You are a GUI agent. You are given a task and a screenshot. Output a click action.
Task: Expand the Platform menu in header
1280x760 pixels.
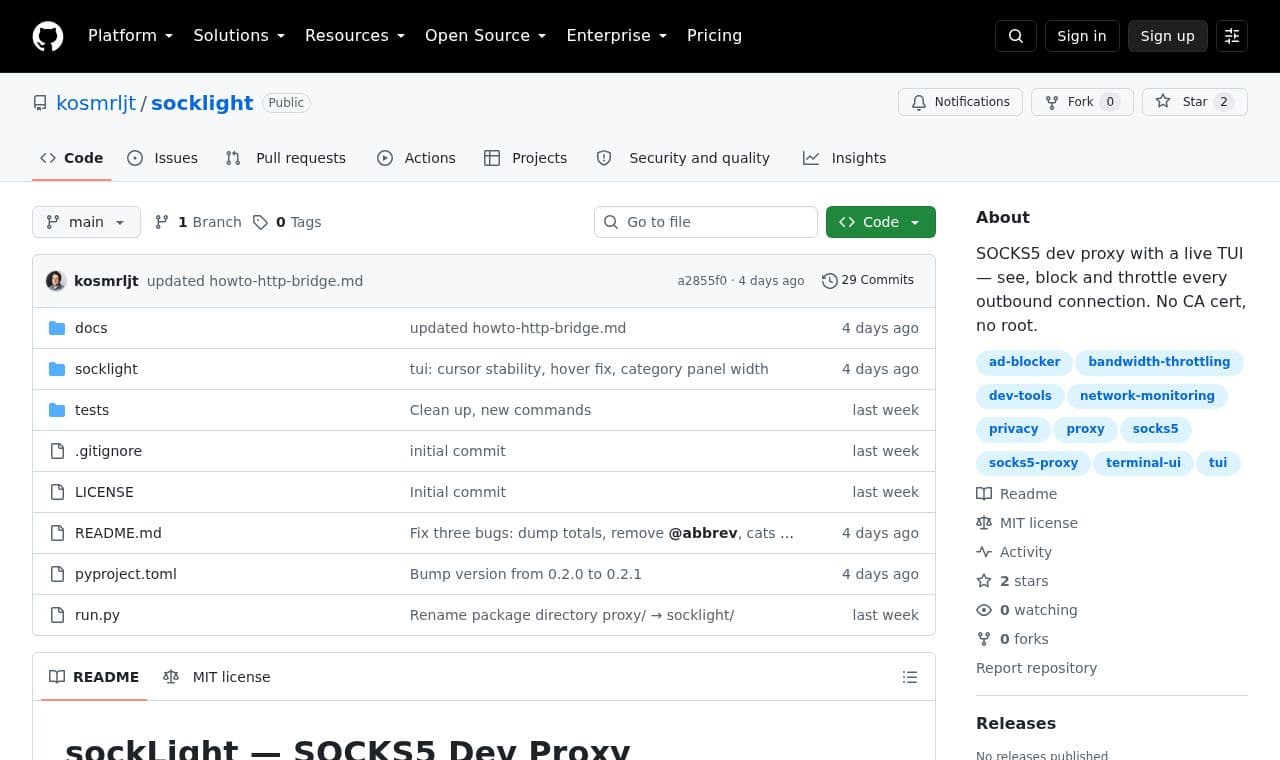pos(130,36)
